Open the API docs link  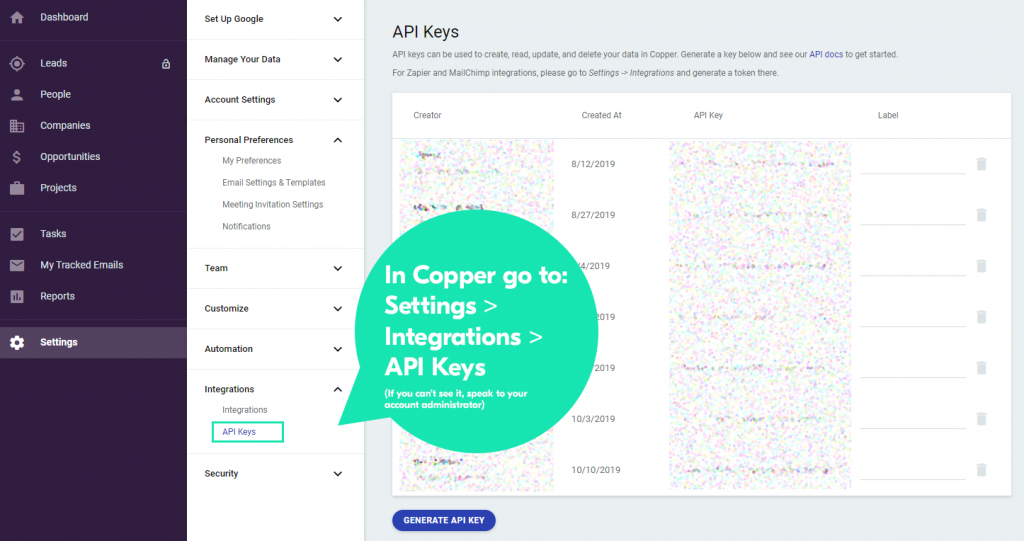pos(825,55)
